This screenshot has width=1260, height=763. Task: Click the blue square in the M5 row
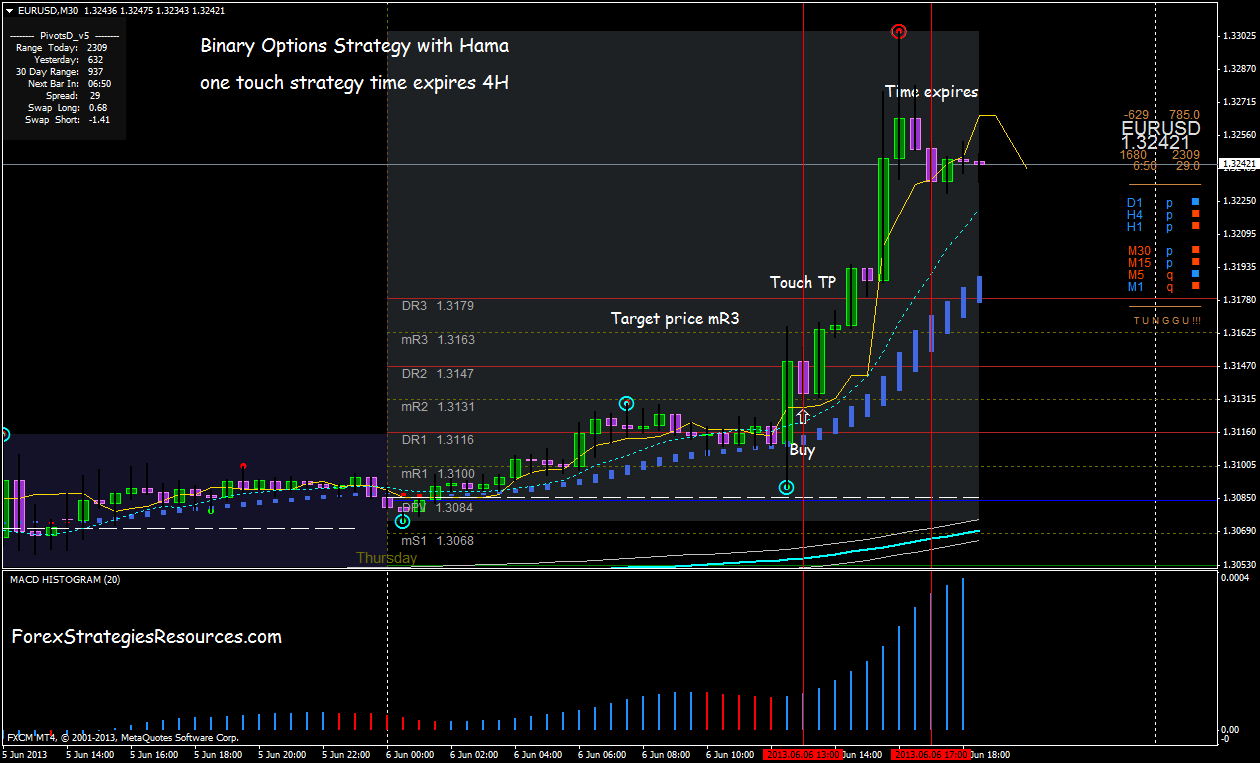[x=1194, y=275]
